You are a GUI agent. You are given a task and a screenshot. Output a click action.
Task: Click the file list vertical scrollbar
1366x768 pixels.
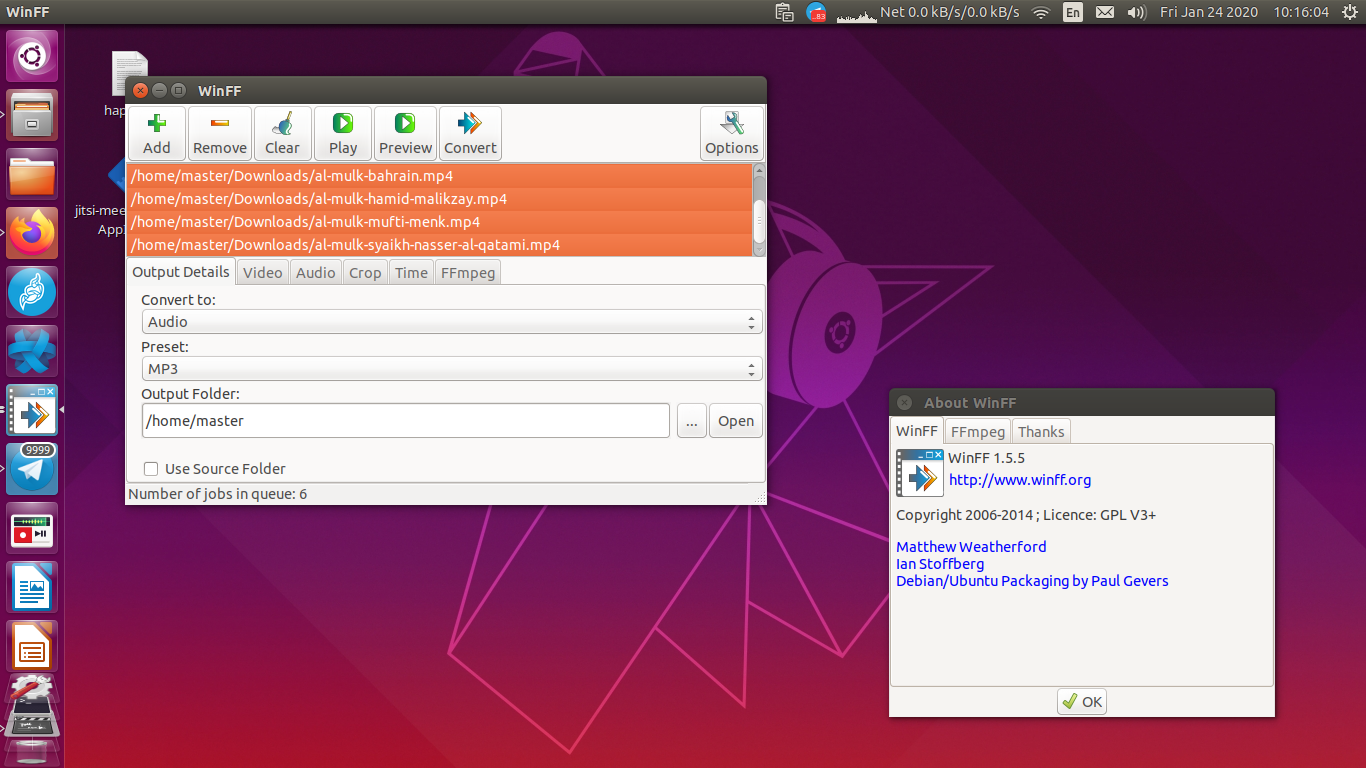pyautogui.click(x=759, y=210)
